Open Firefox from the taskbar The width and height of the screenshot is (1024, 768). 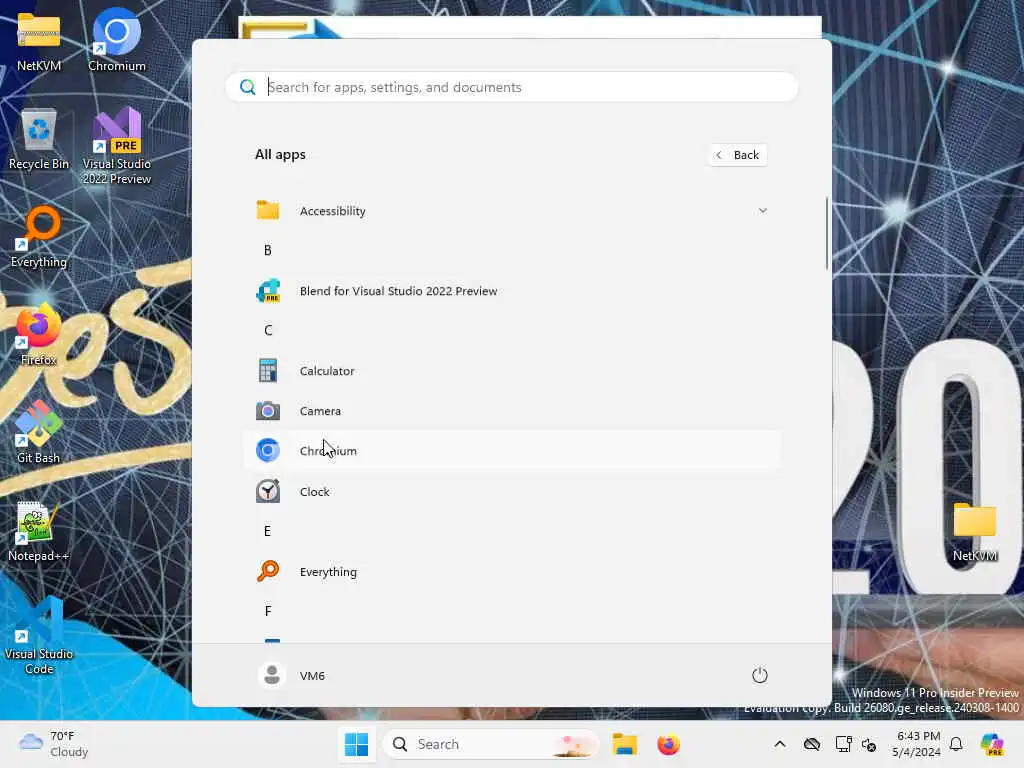[x=668, y=744]
